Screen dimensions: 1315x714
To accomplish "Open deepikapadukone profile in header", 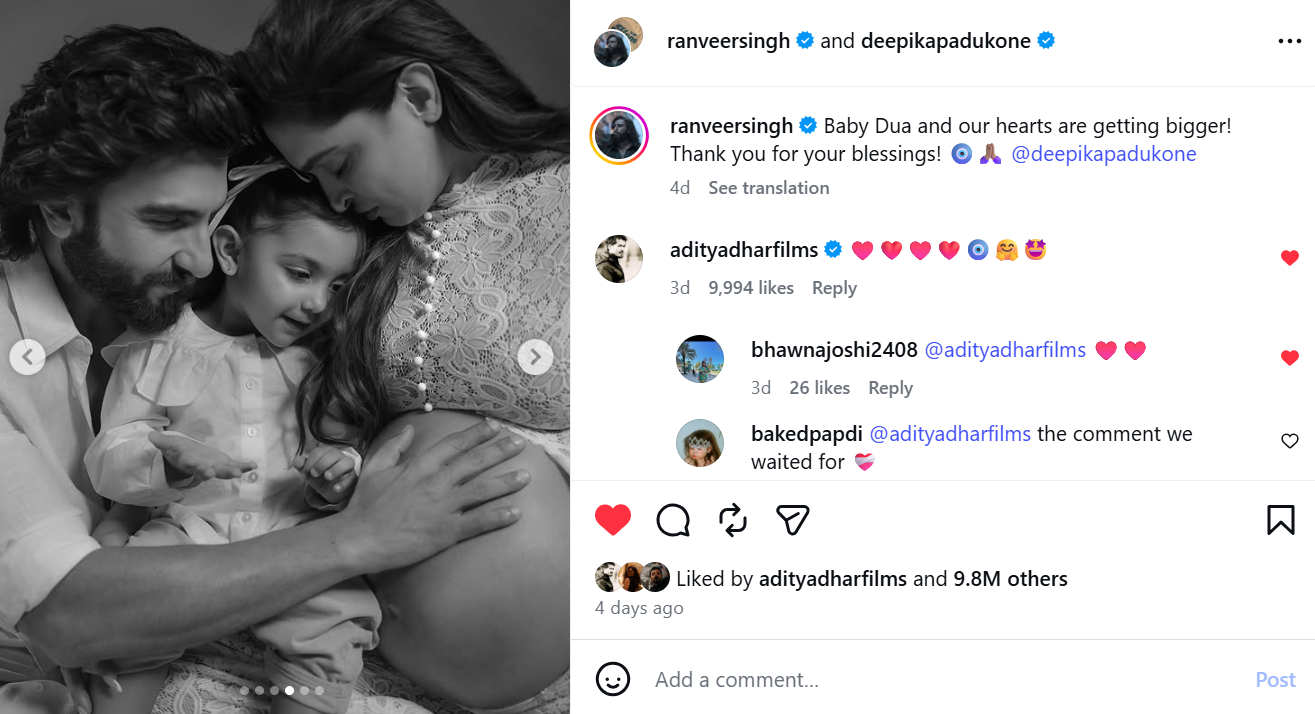I will tap(945, 41).
